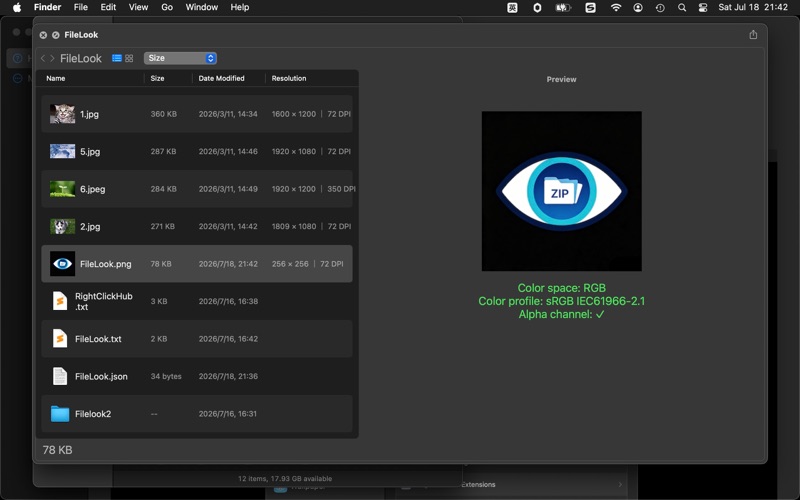Click the FileLook path title
The width and height of the screenshot is (800, 500).
(x=81, y=58)
